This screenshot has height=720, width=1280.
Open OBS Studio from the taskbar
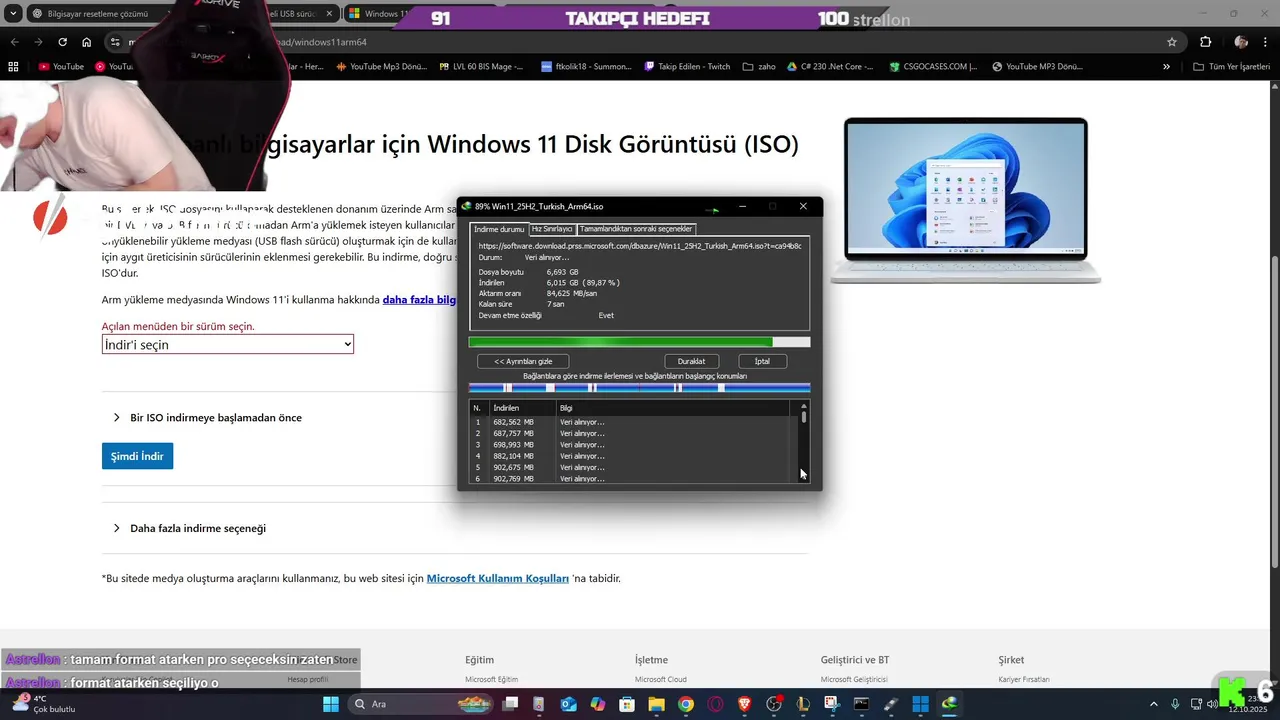pos(773,704)
